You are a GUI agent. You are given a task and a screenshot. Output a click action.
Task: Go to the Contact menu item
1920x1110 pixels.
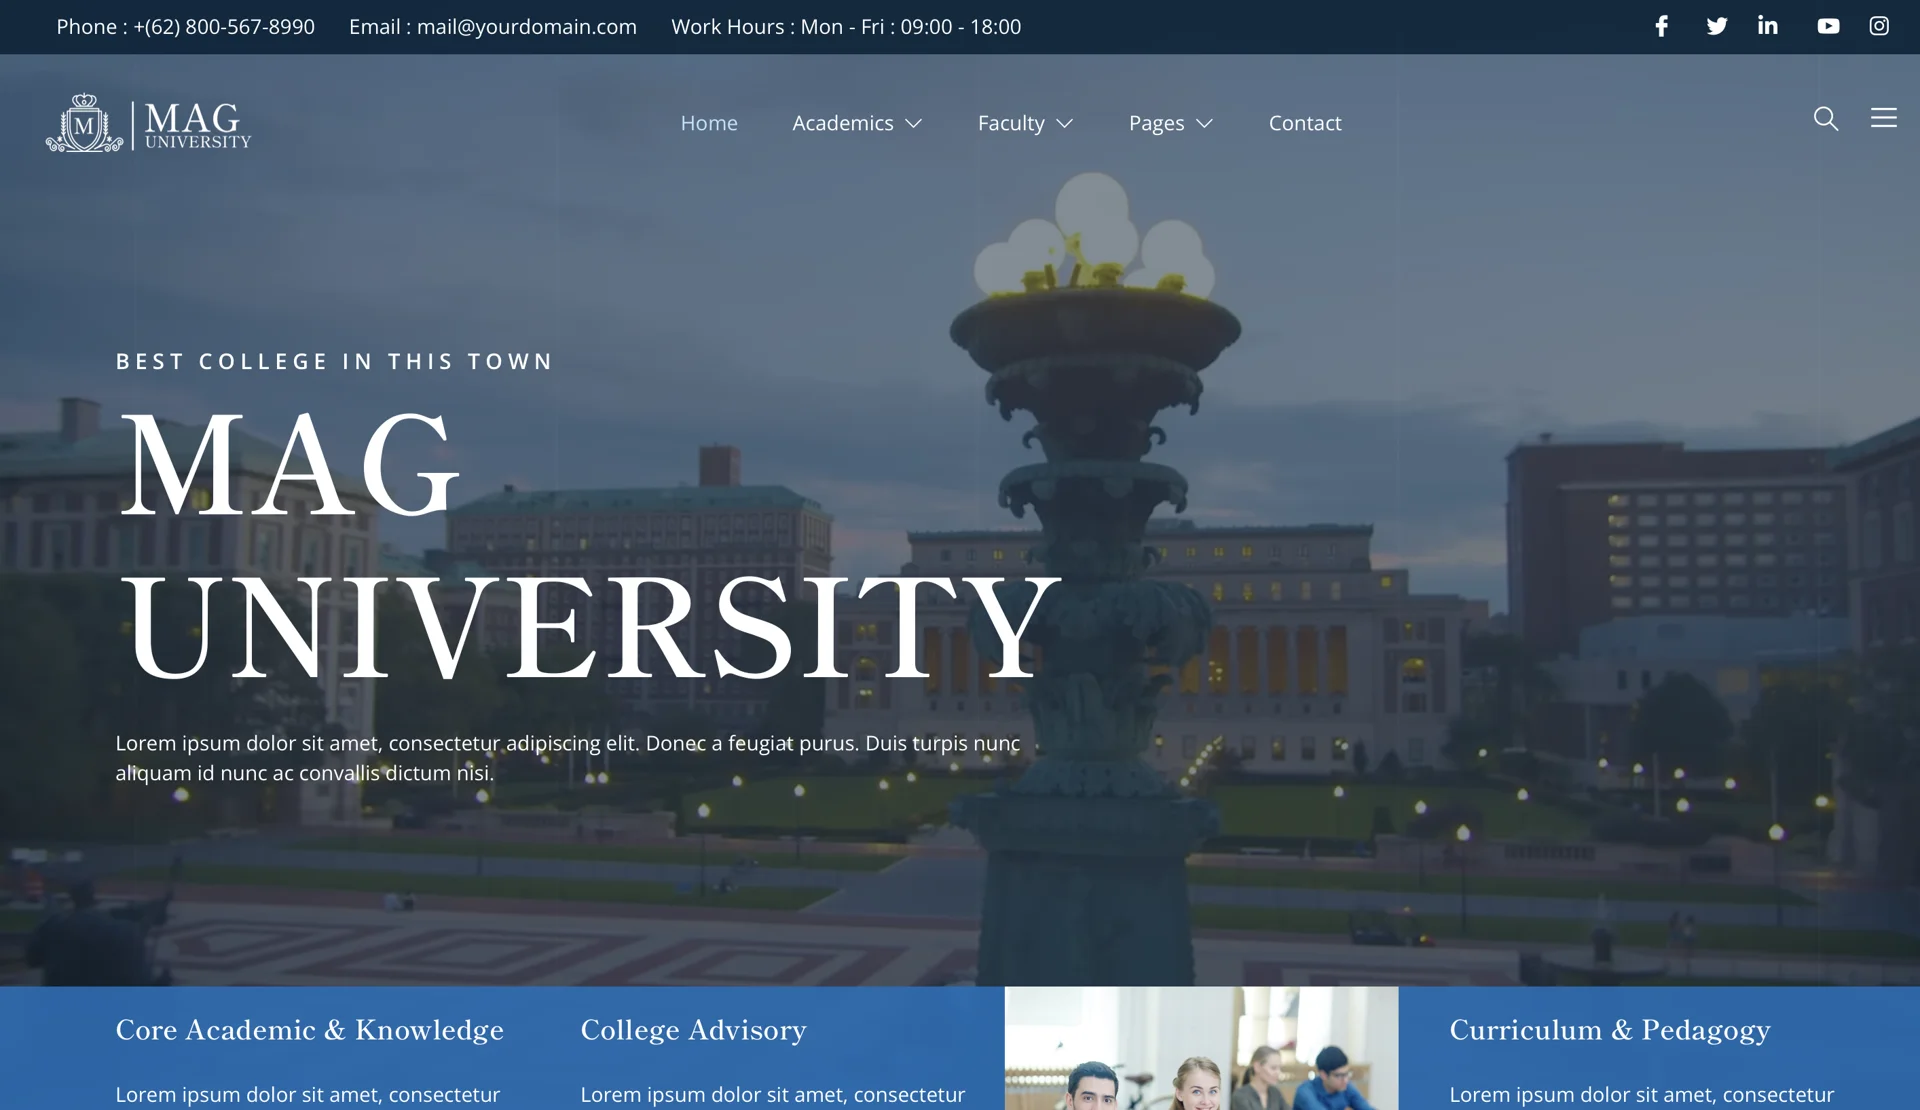[x=1305, y=123]
